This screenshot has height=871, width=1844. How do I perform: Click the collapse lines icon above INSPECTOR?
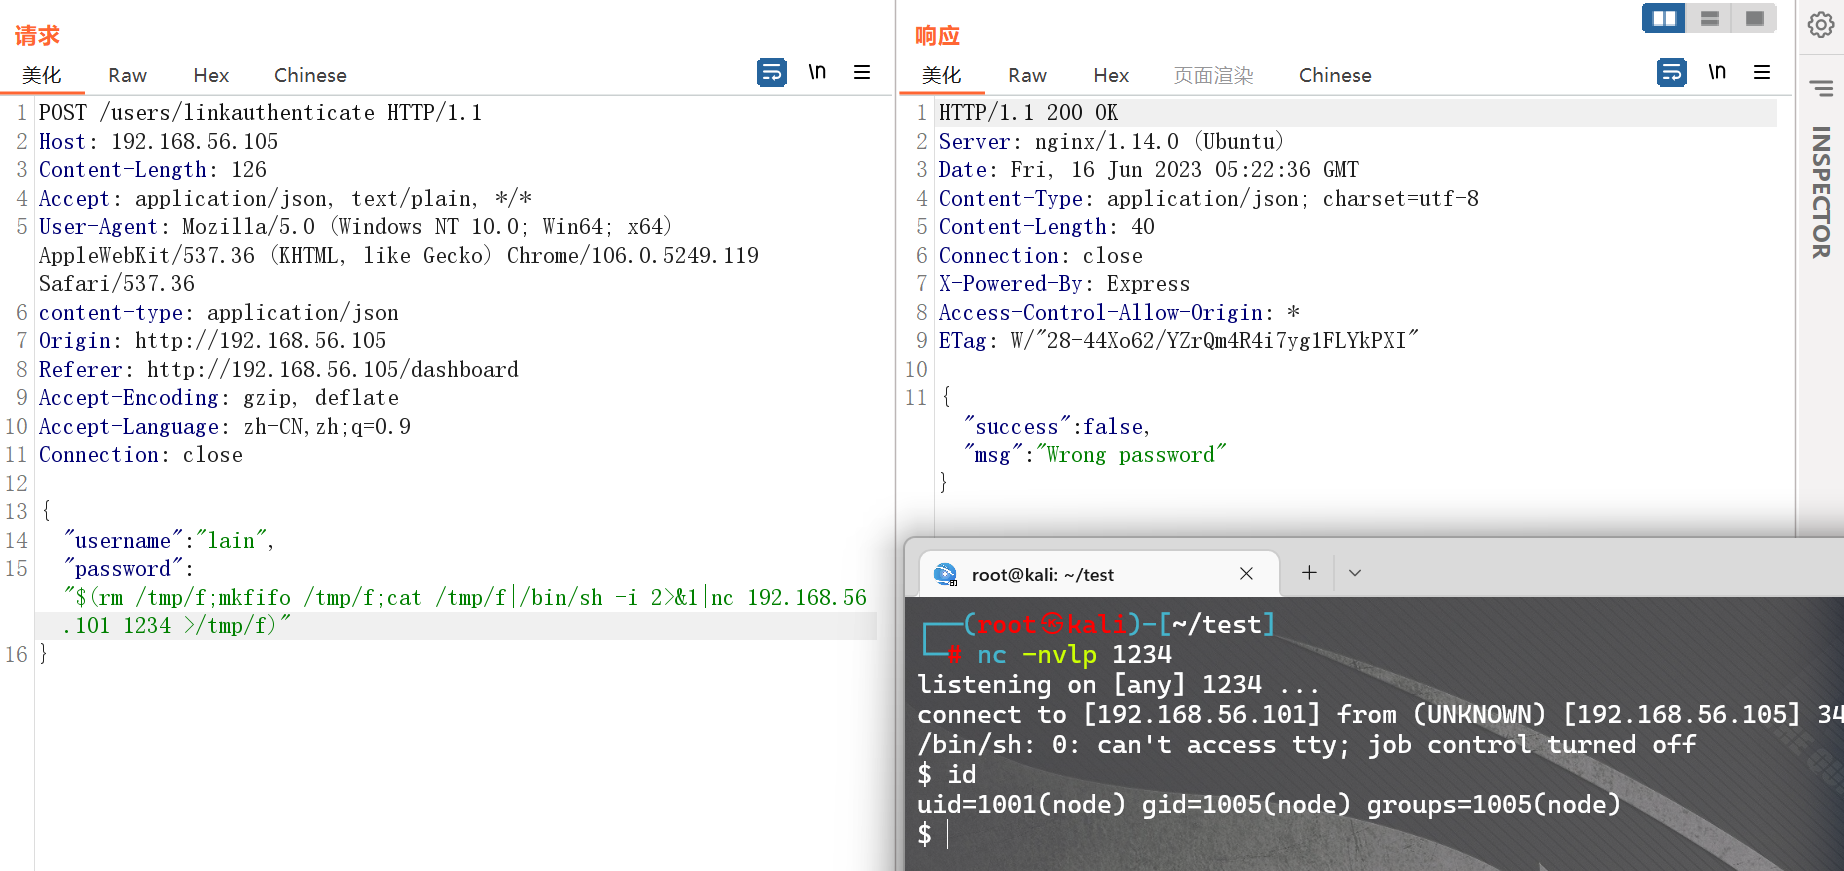click(1821, 89)
